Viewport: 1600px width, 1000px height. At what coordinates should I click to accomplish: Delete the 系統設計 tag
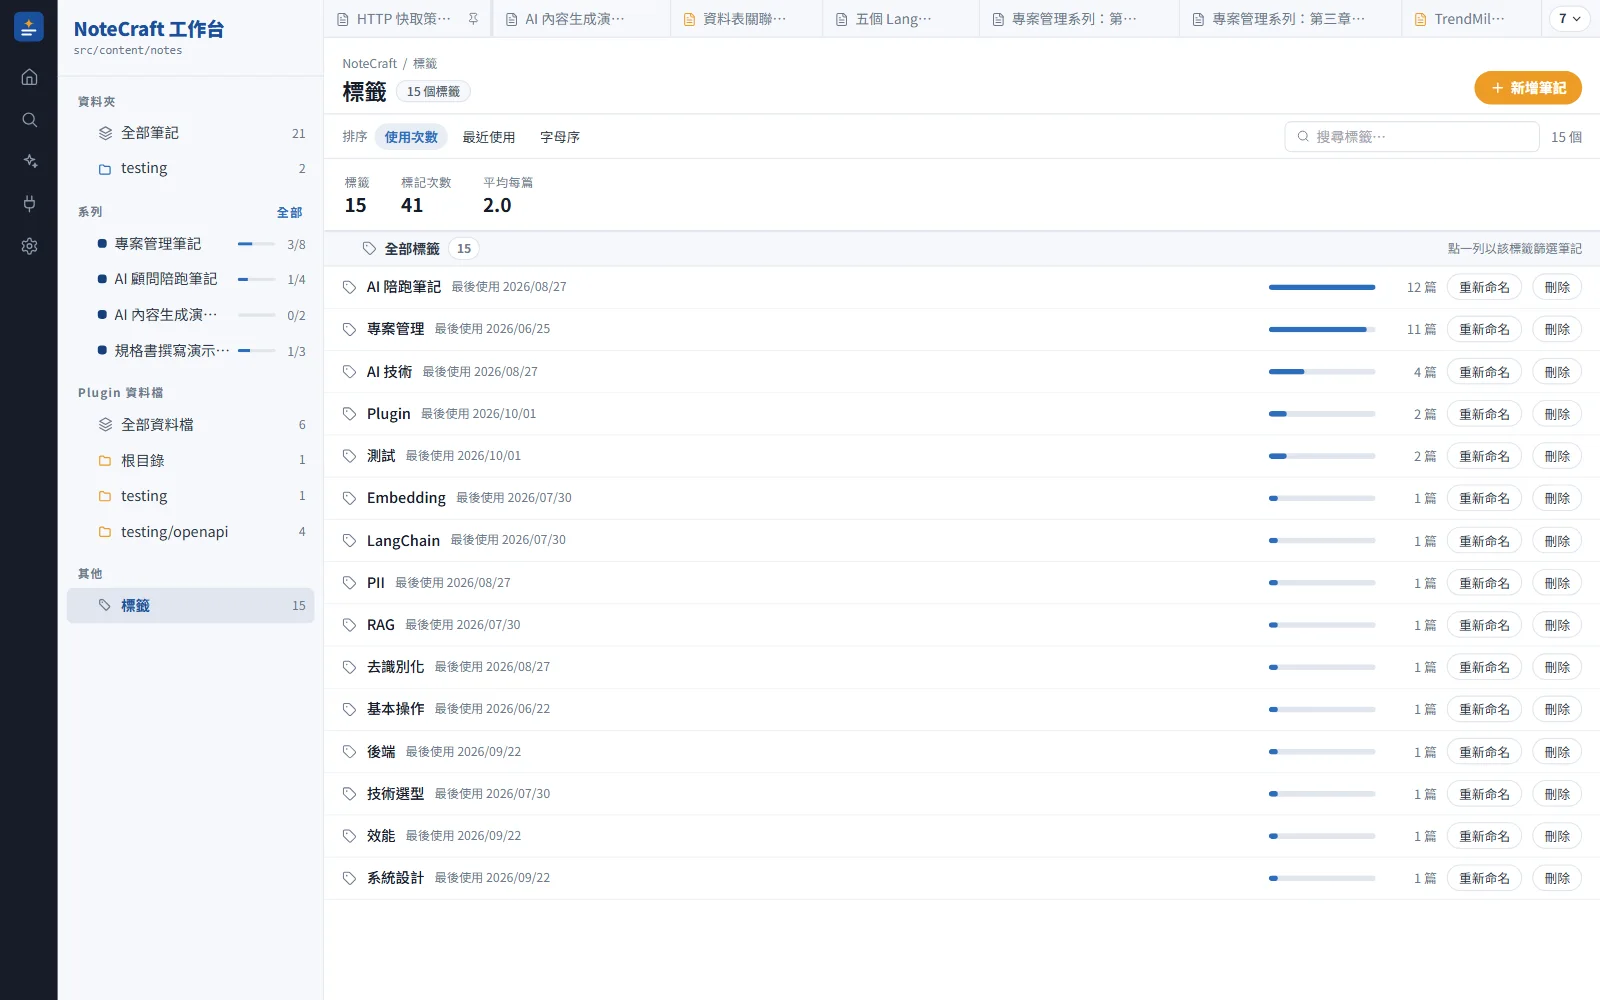pyautogui.click(x=1557, y=878)
